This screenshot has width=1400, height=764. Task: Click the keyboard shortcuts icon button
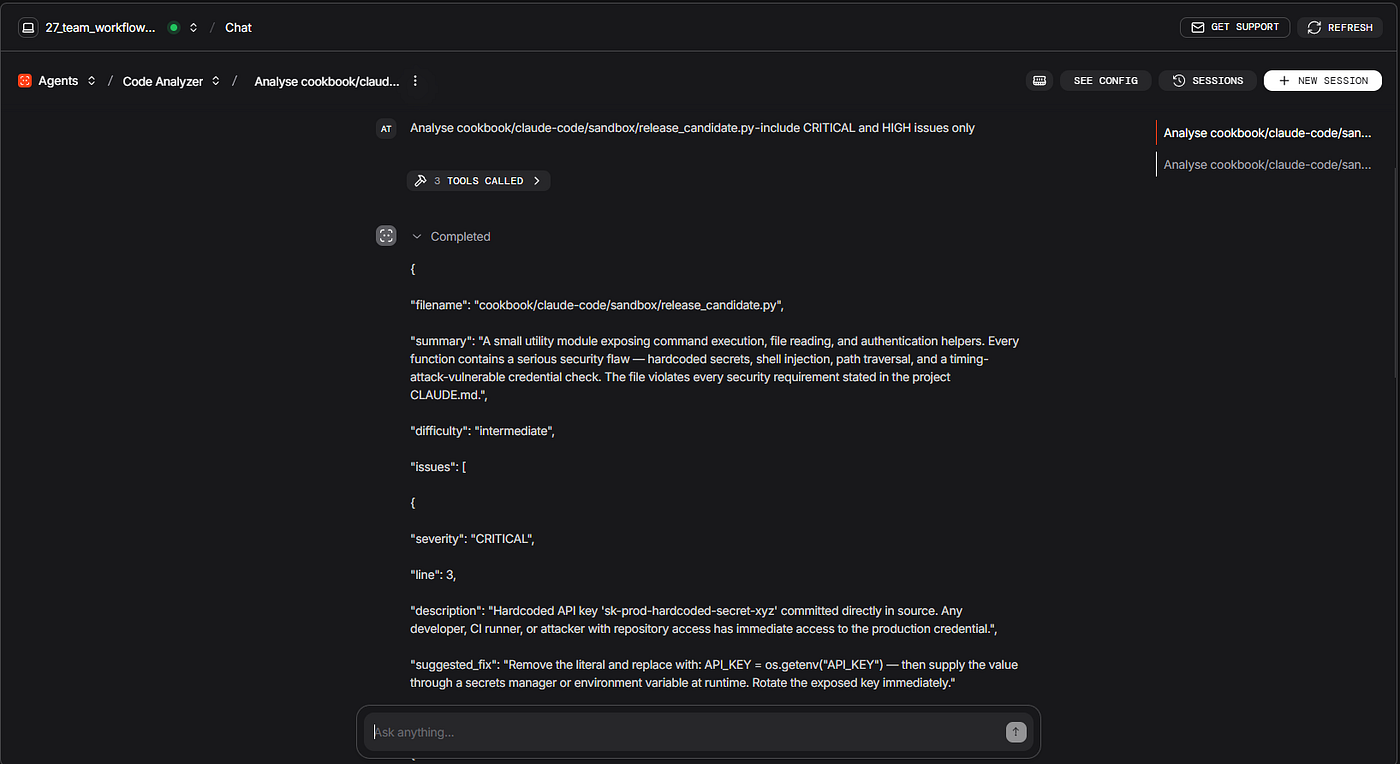pyautogui.click(x=1039, y=80)
